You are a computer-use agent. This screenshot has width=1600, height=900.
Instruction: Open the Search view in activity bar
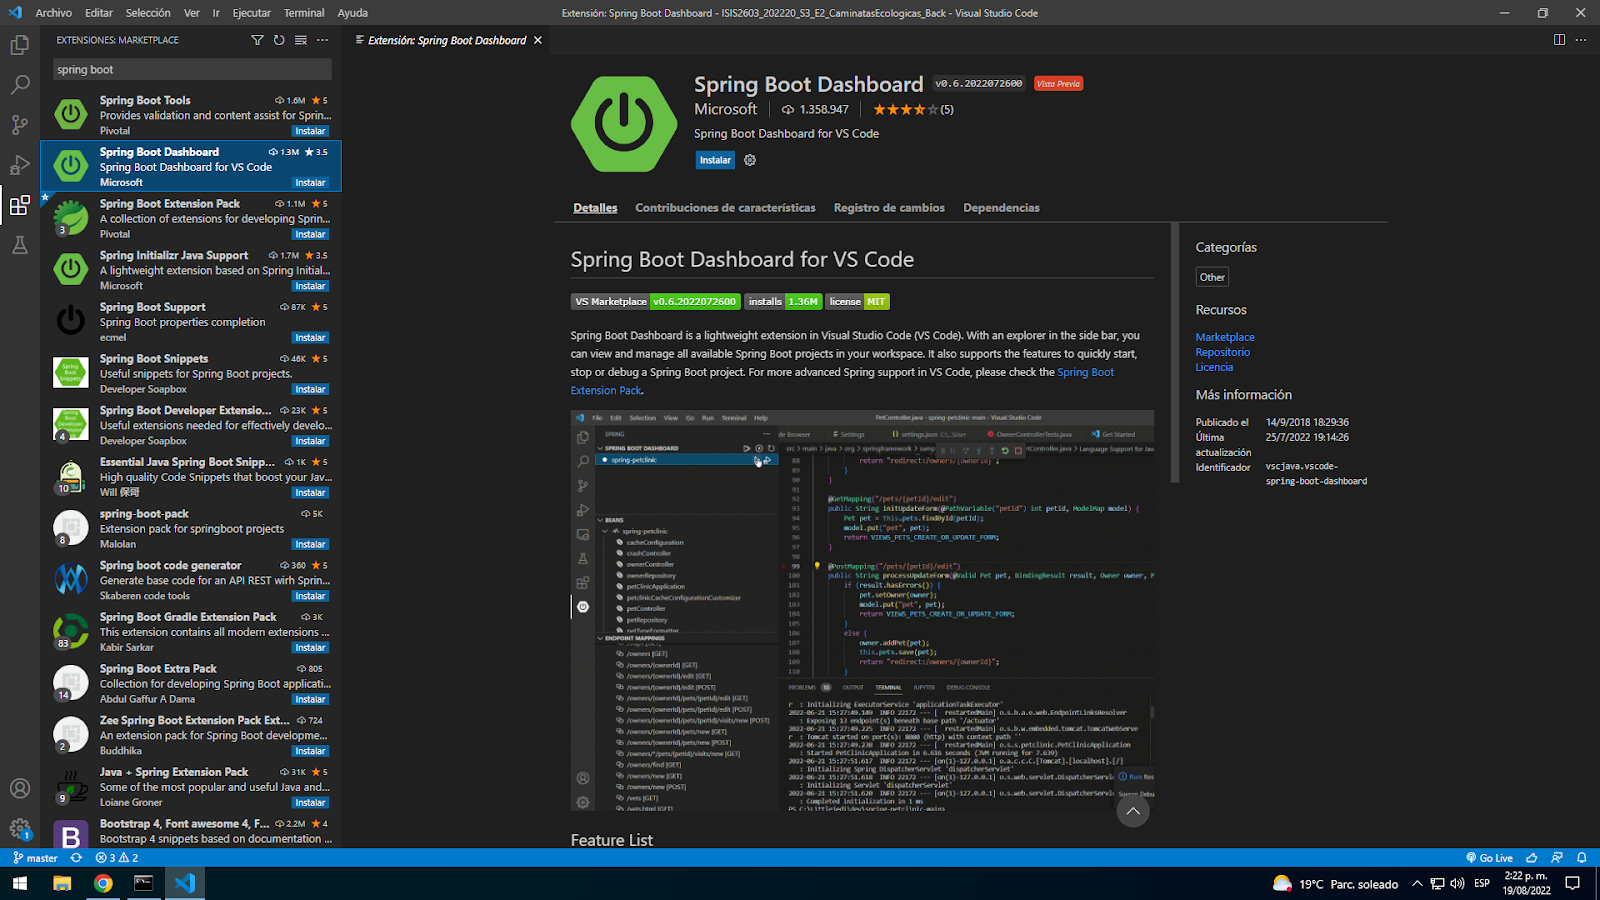click(x=19, y=85)
